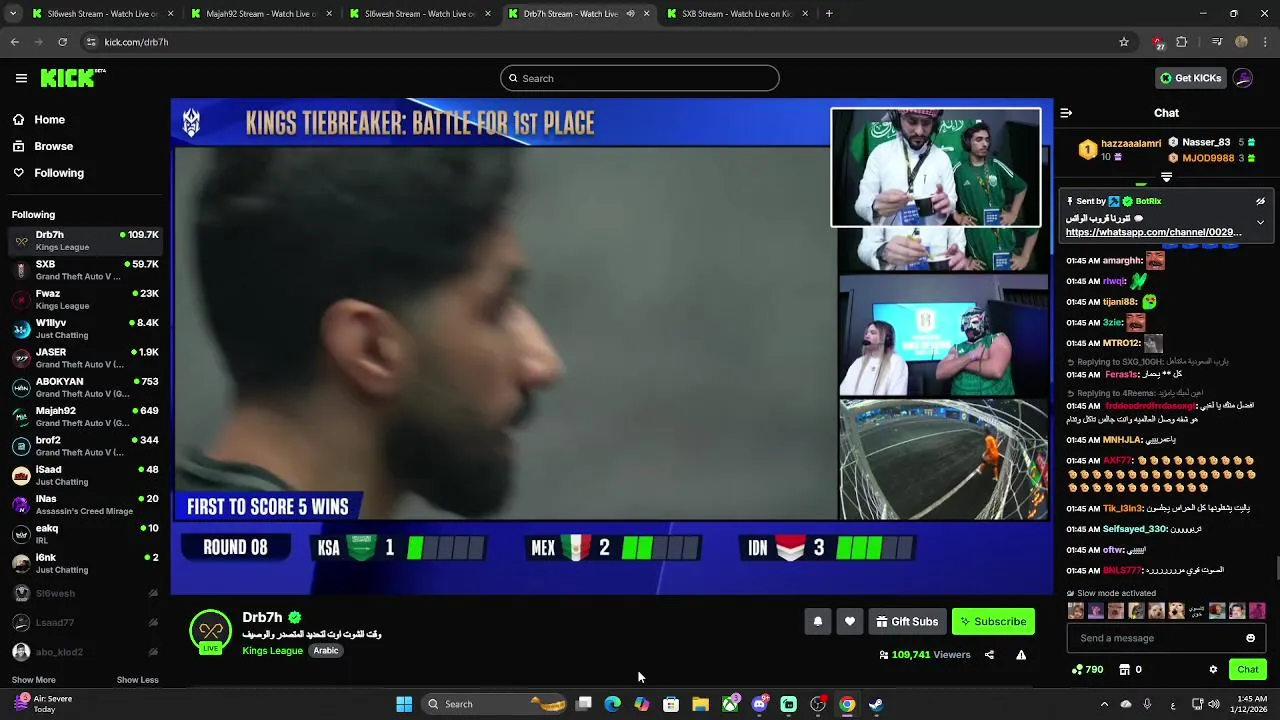Select Majah92 channel in Following list
The height and width of the screenshot is (720, 1280).
click(x=85, y=416)
